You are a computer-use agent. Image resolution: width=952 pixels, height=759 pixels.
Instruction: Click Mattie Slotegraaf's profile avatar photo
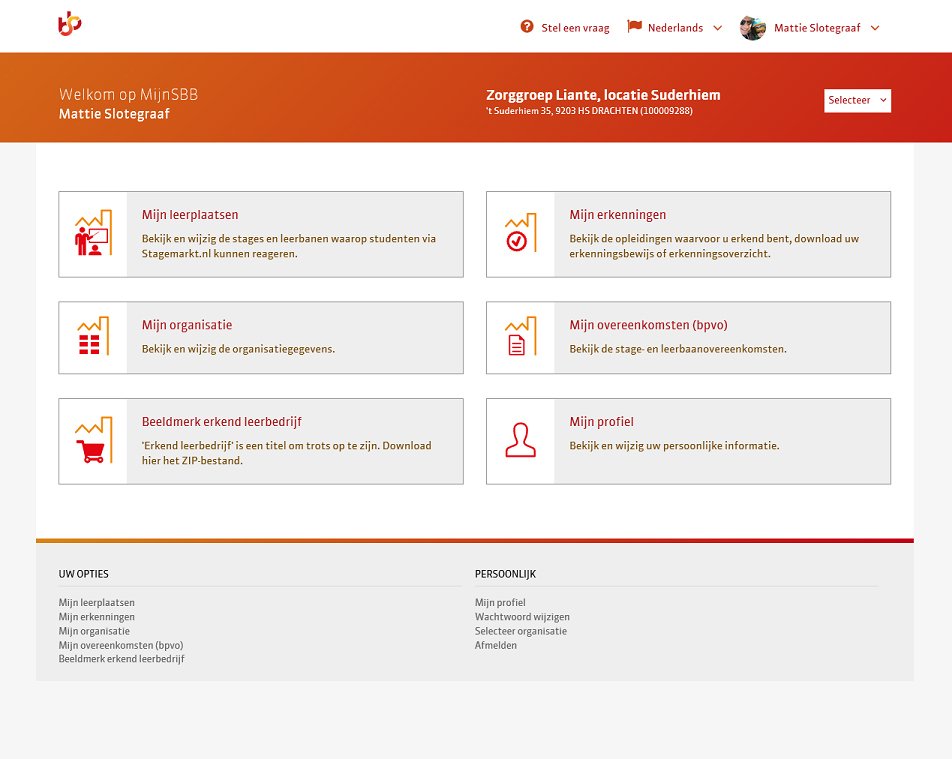click(x=752, y=28)
